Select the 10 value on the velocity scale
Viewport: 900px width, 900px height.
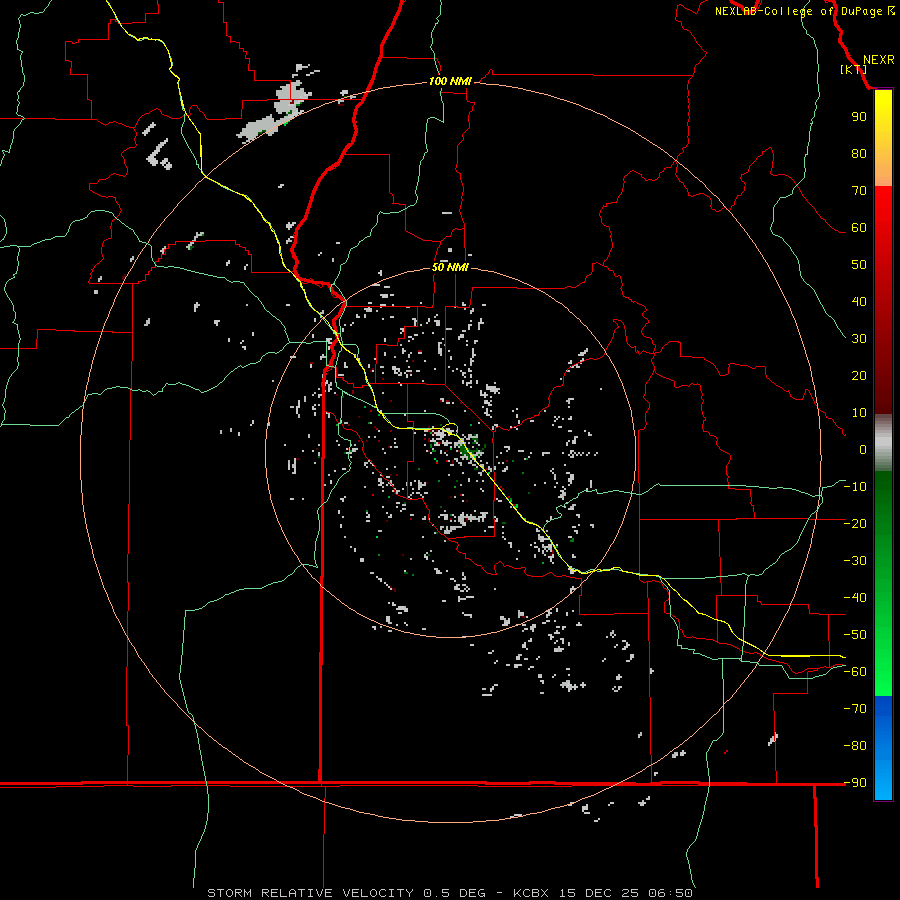(x=859, y=413)
